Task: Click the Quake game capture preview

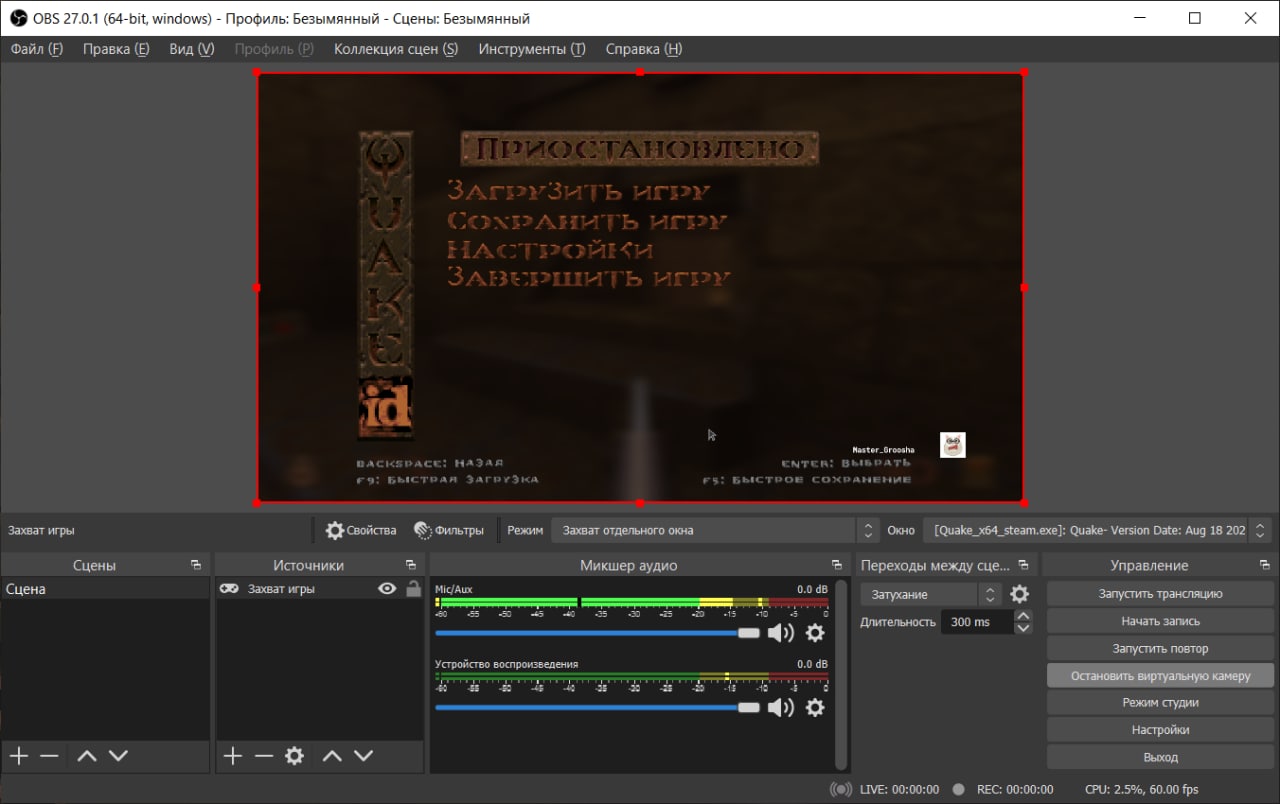Action: click(640, 287)
